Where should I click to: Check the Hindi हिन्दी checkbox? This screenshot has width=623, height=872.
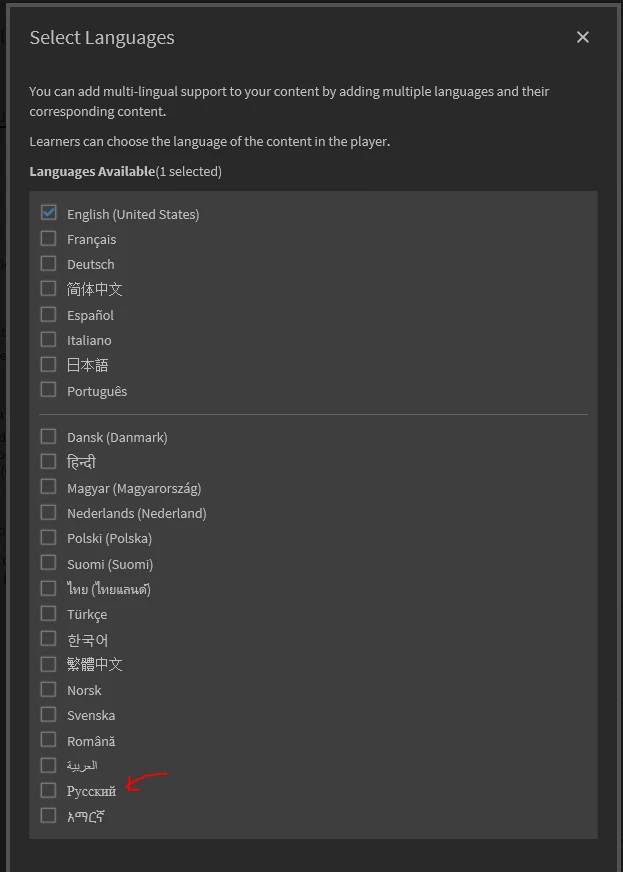(x=48, y=461)
